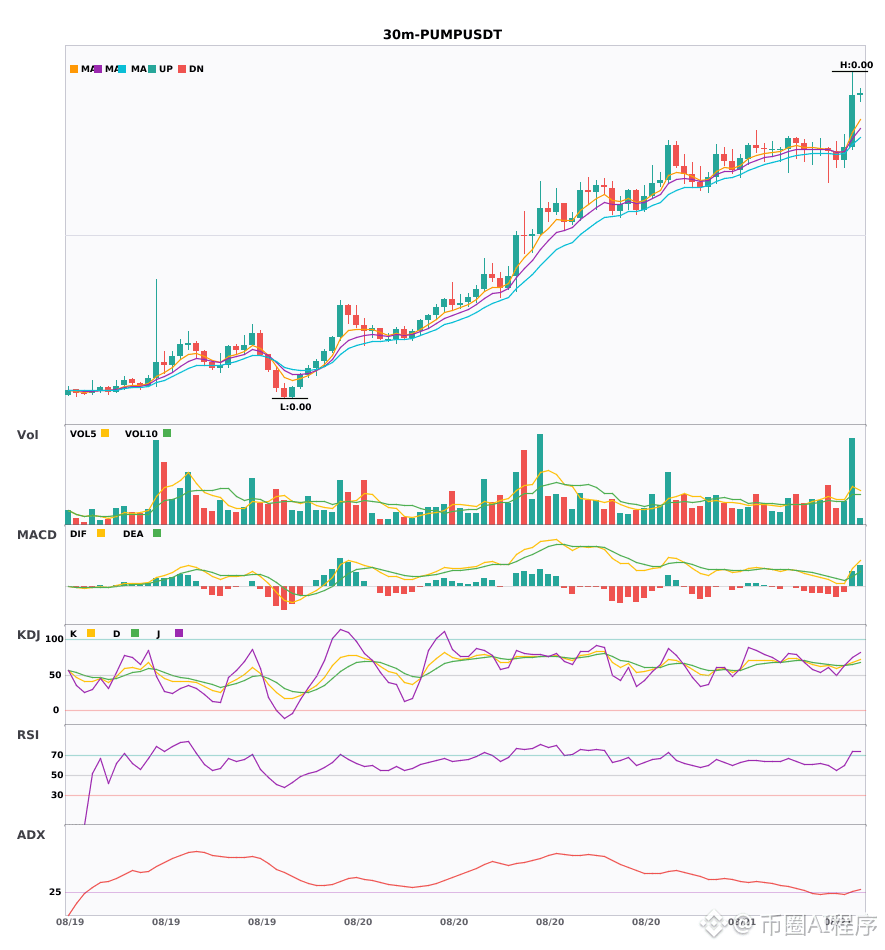Screen dimensions: 885x950
Task: Click the RSI axis value 70
Action: [x=57, y=755]
